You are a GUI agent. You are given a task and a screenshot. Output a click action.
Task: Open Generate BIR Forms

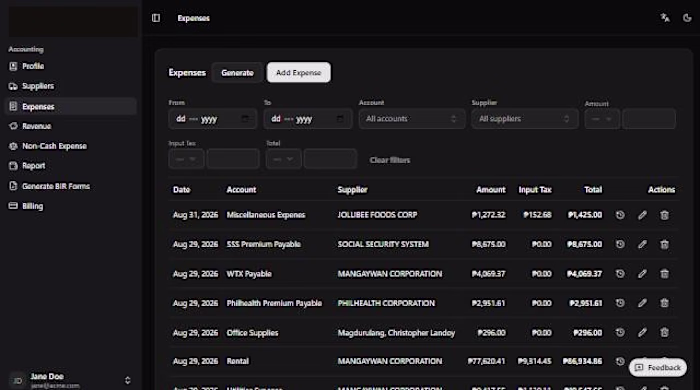point(71,186)
